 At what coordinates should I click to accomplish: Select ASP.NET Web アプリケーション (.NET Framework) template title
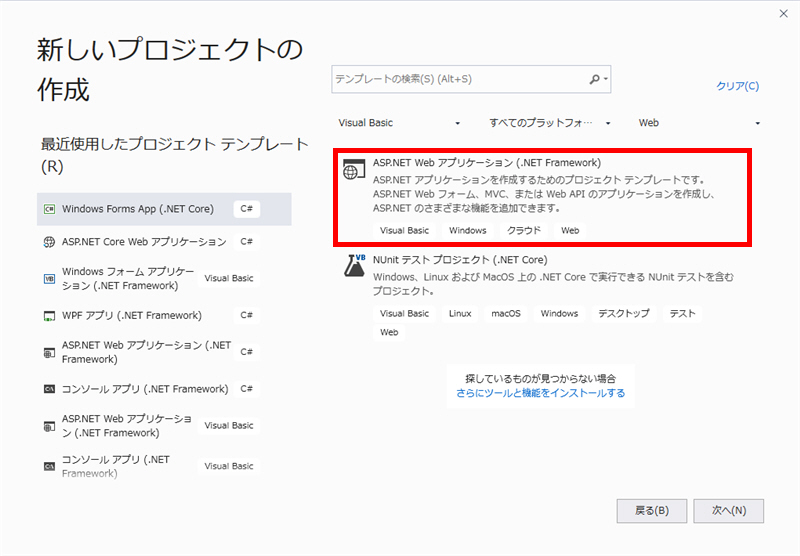click(487, 163)
